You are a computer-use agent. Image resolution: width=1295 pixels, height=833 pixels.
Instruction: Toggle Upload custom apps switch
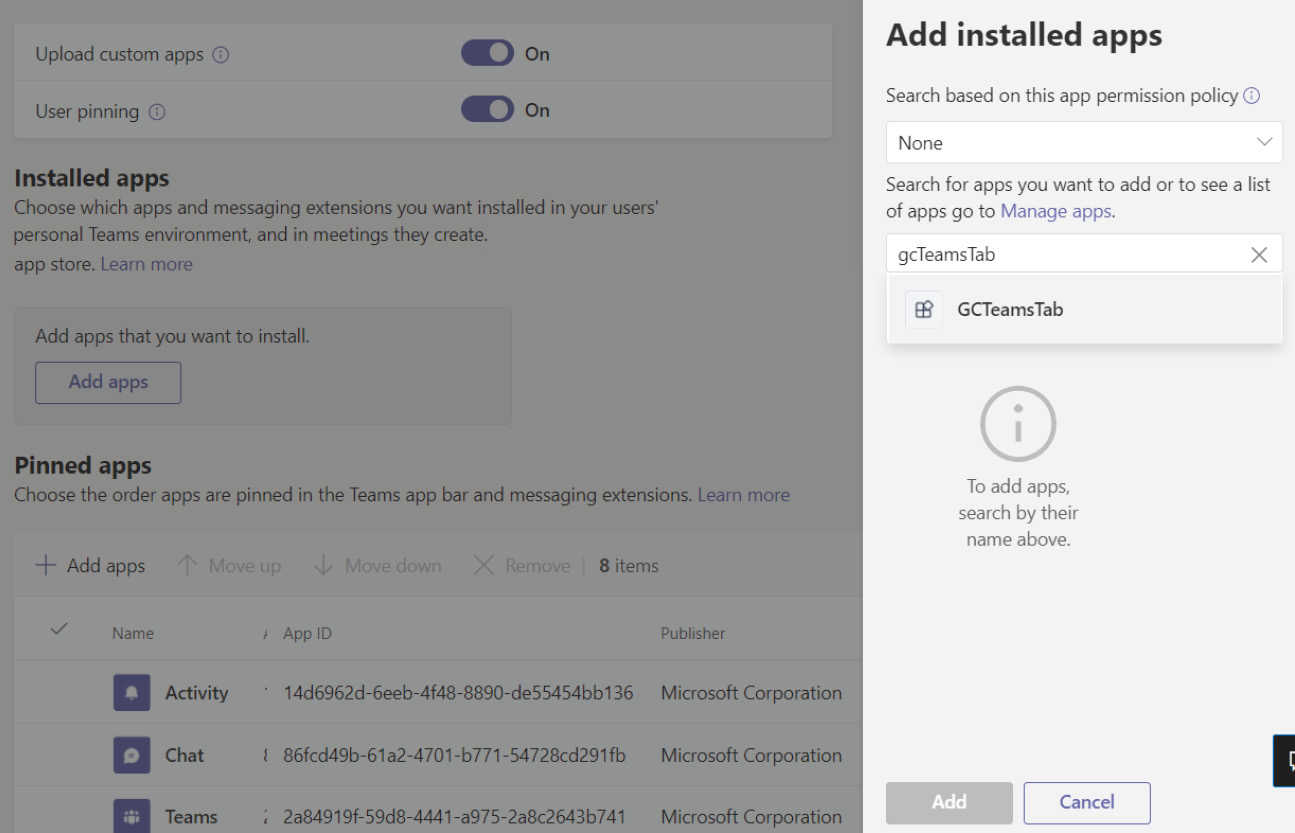(x=487, y=53)
